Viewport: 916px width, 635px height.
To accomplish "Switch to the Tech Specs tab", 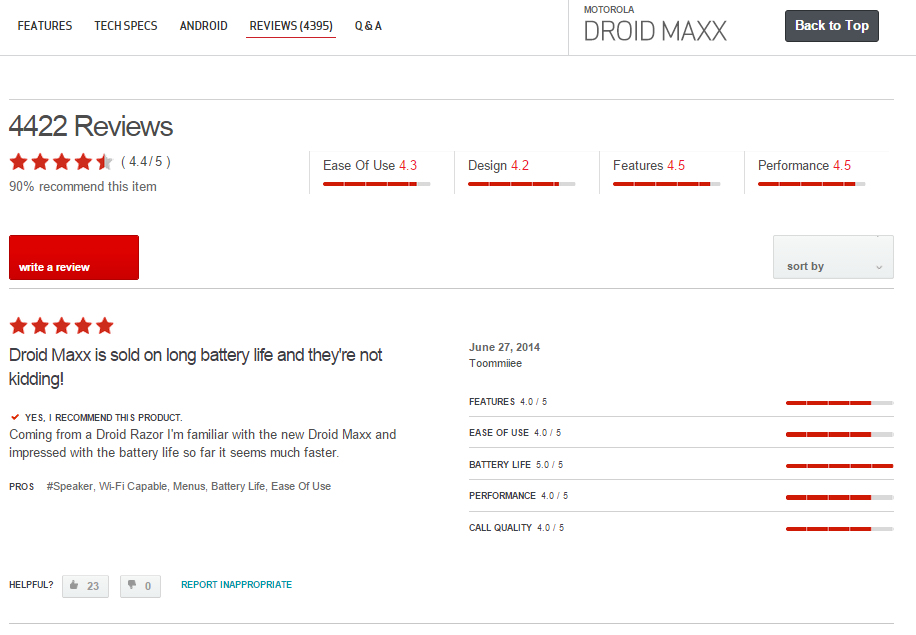I will [126, 26].
